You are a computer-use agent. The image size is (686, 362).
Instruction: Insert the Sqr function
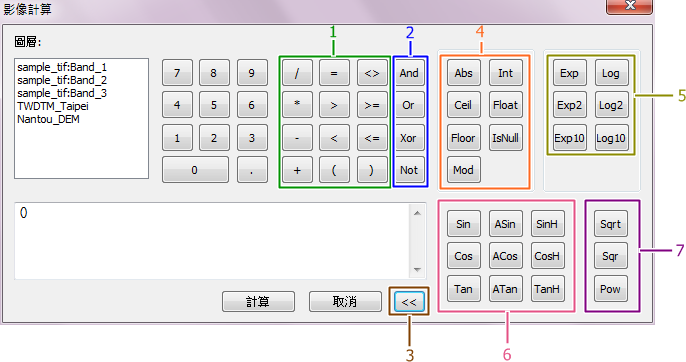pos(611,256)
